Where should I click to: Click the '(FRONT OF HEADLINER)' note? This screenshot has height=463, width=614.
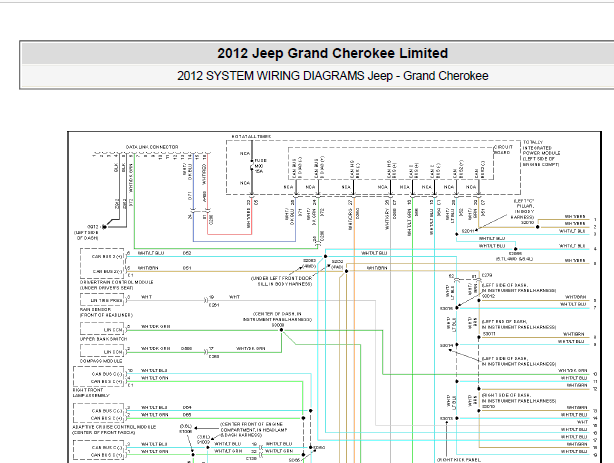(x=106, y=315)
